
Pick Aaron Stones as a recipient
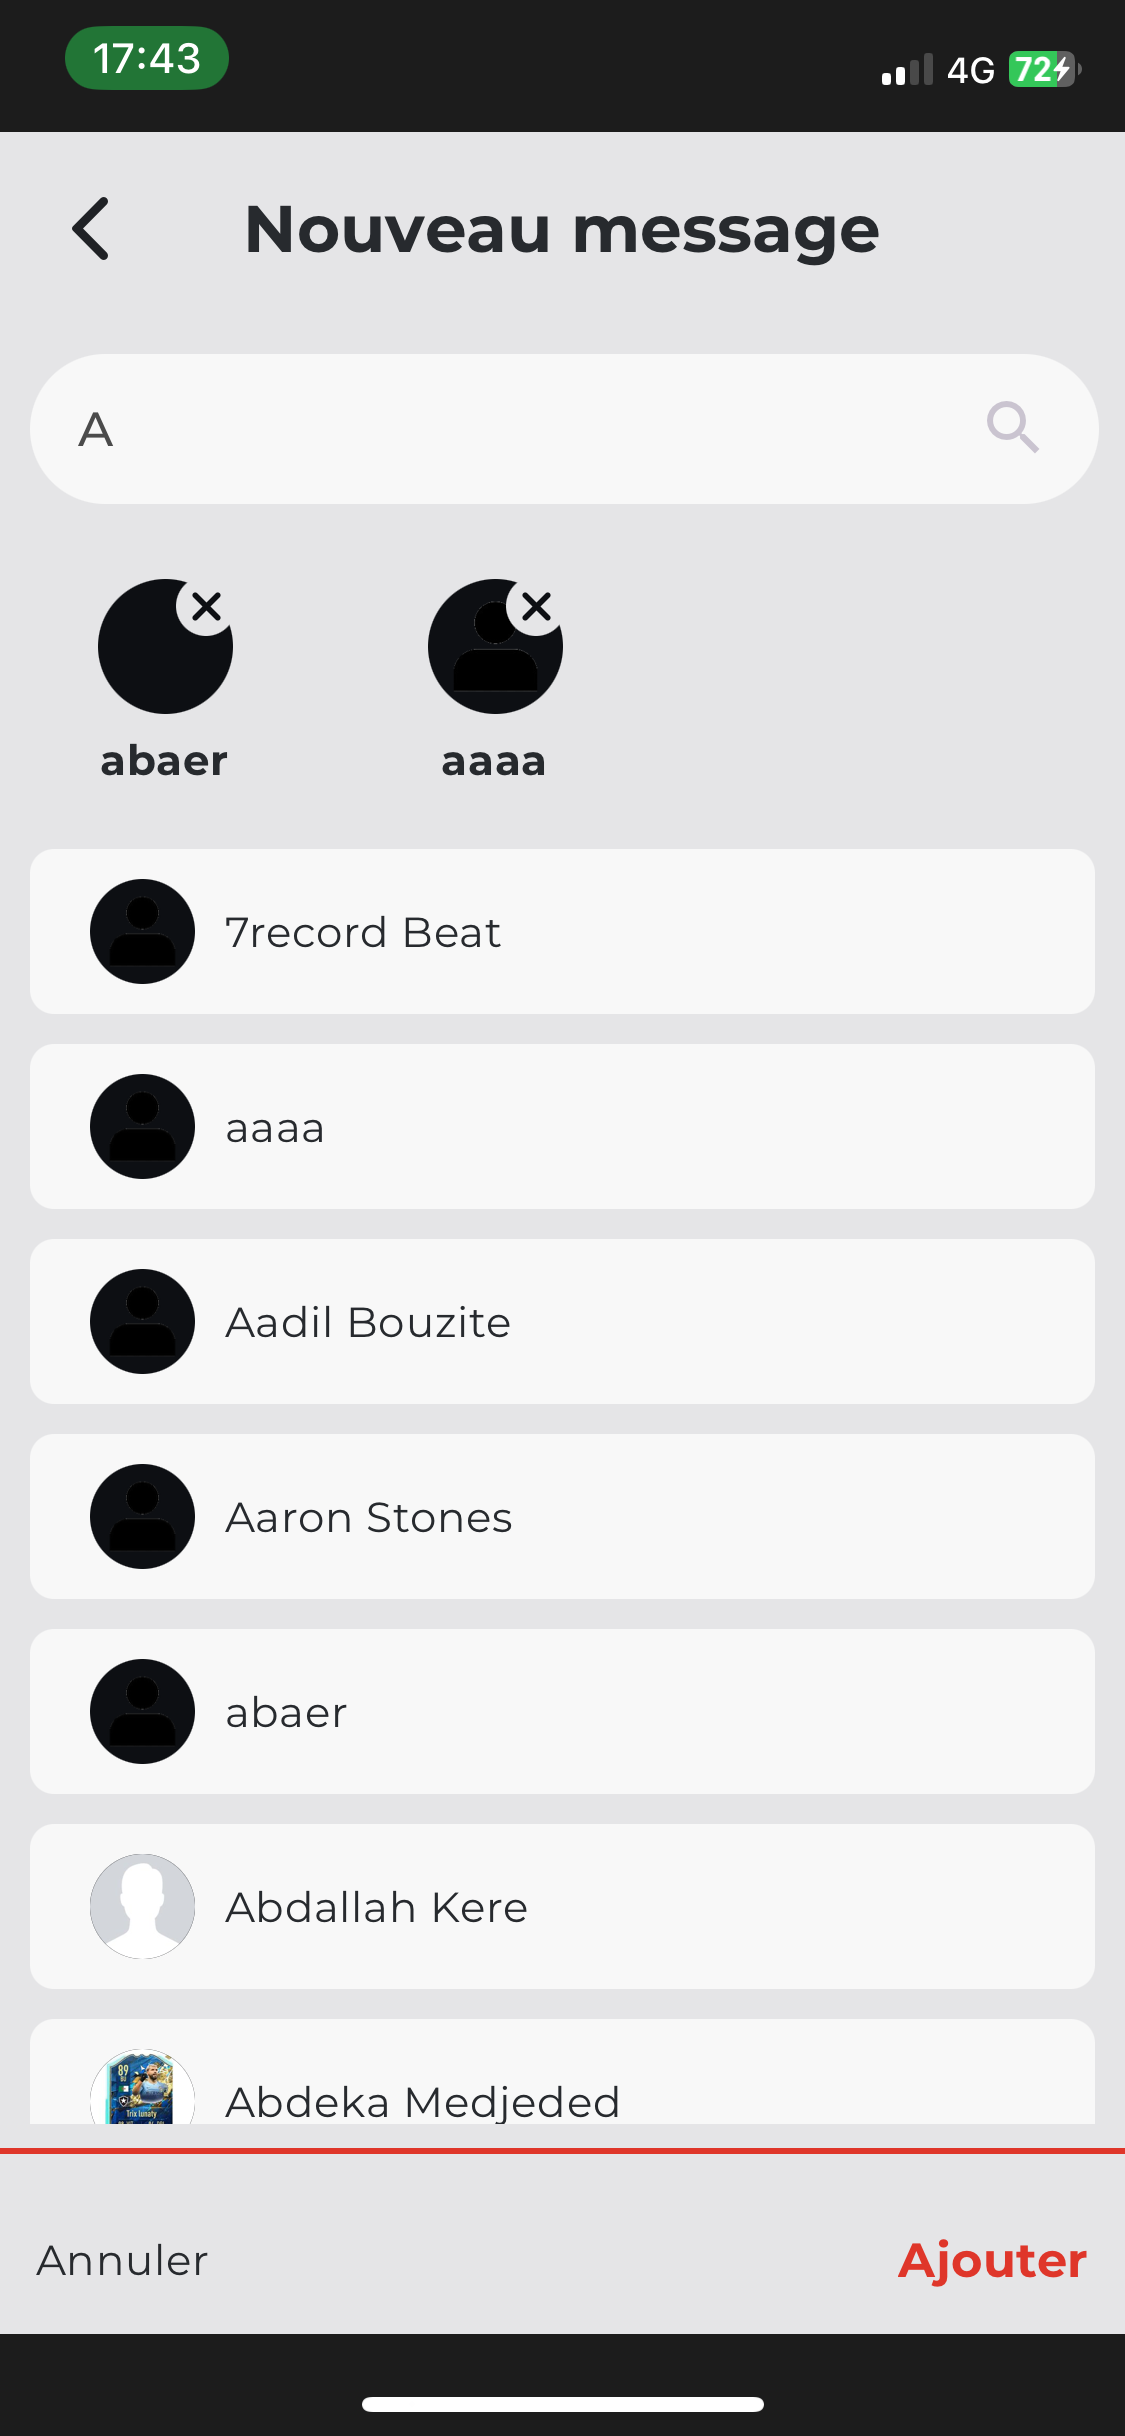tap(562, 1517)
